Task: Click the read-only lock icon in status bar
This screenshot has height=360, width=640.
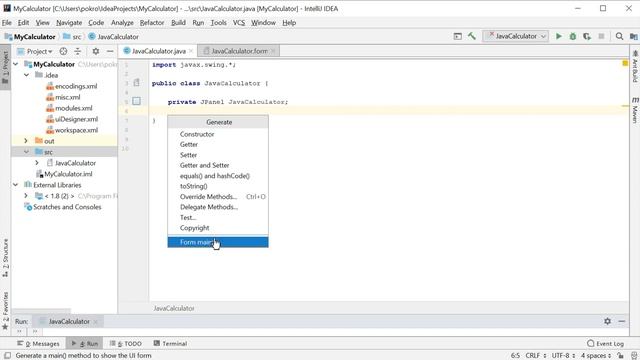Action: point(620,356)
